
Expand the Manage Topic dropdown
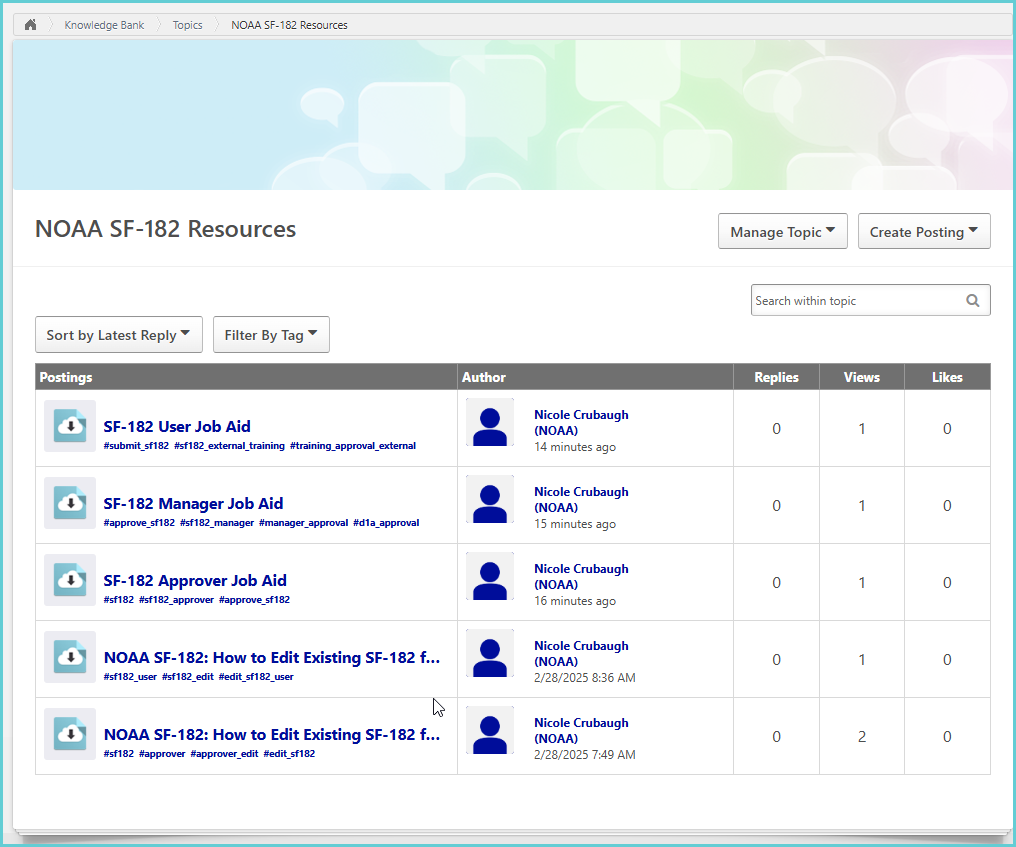point(783,231)
